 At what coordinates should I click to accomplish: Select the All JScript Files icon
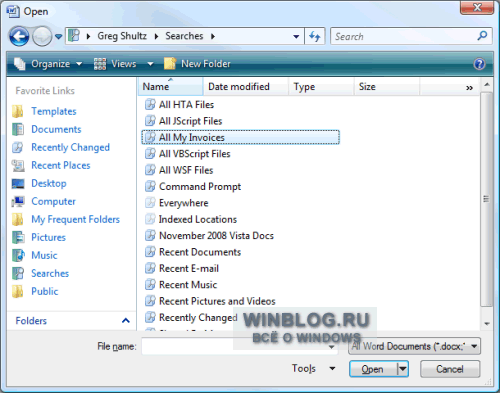pos(150,121)
